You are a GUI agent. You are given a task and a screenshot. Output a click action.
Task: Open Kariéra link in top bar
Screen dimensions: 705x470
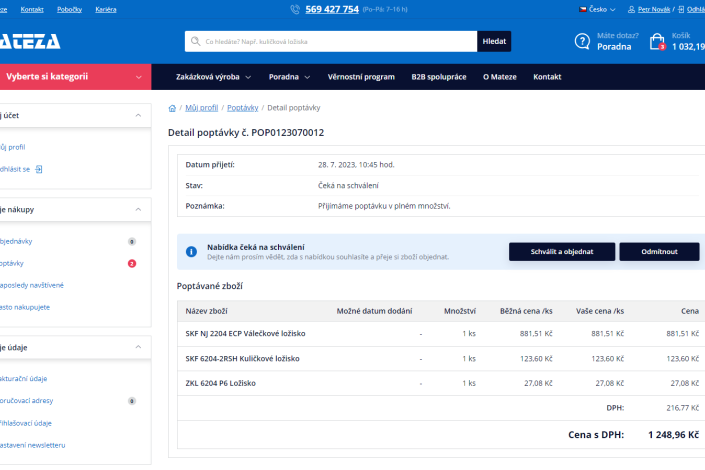pyautogui.click(x=106, y=9)
